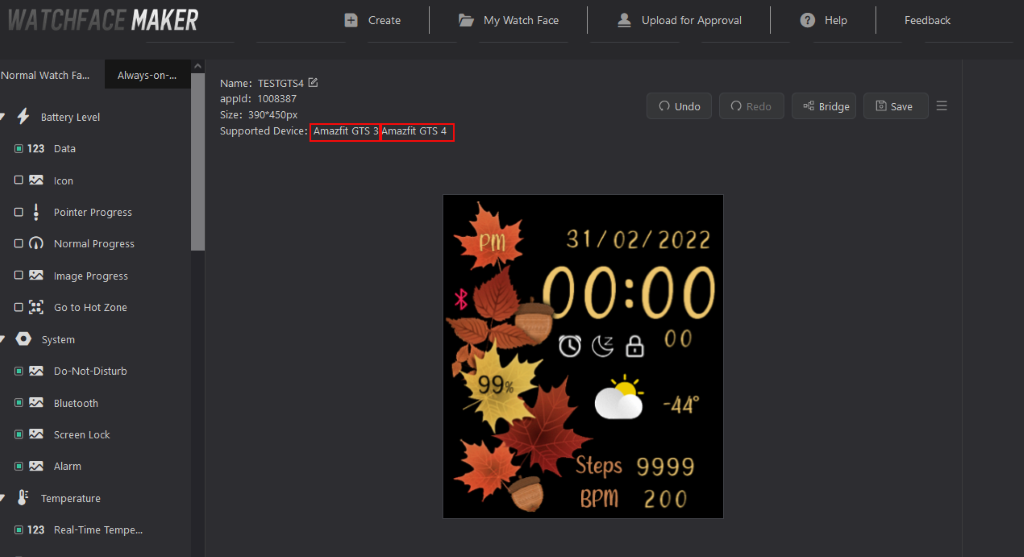Image resolution: width=1024 pixels, height=557 pixels.
Task: Click the Temperature thermometer icon
Action: coord(23,498)
